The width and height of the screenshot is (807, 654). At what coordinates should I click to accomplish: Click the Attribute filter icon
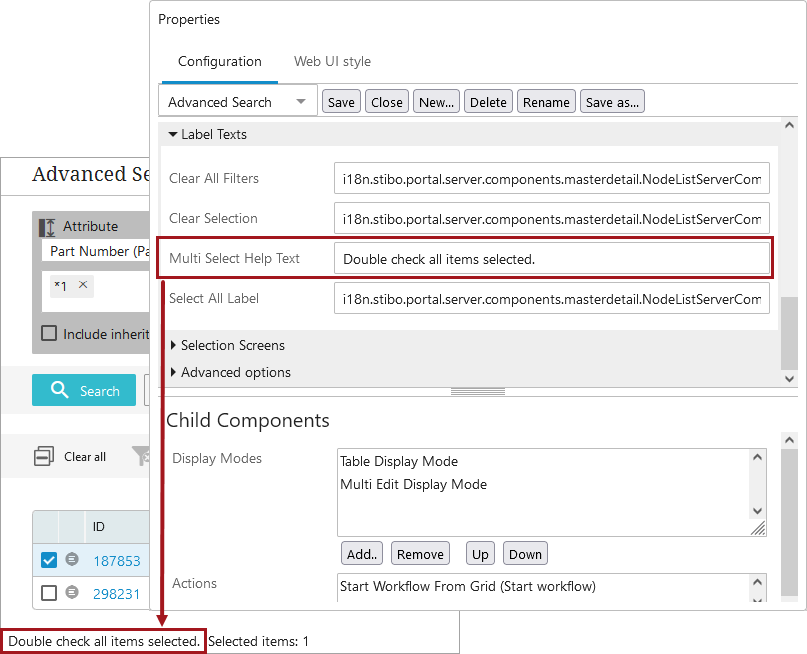(x=47, y=227)
